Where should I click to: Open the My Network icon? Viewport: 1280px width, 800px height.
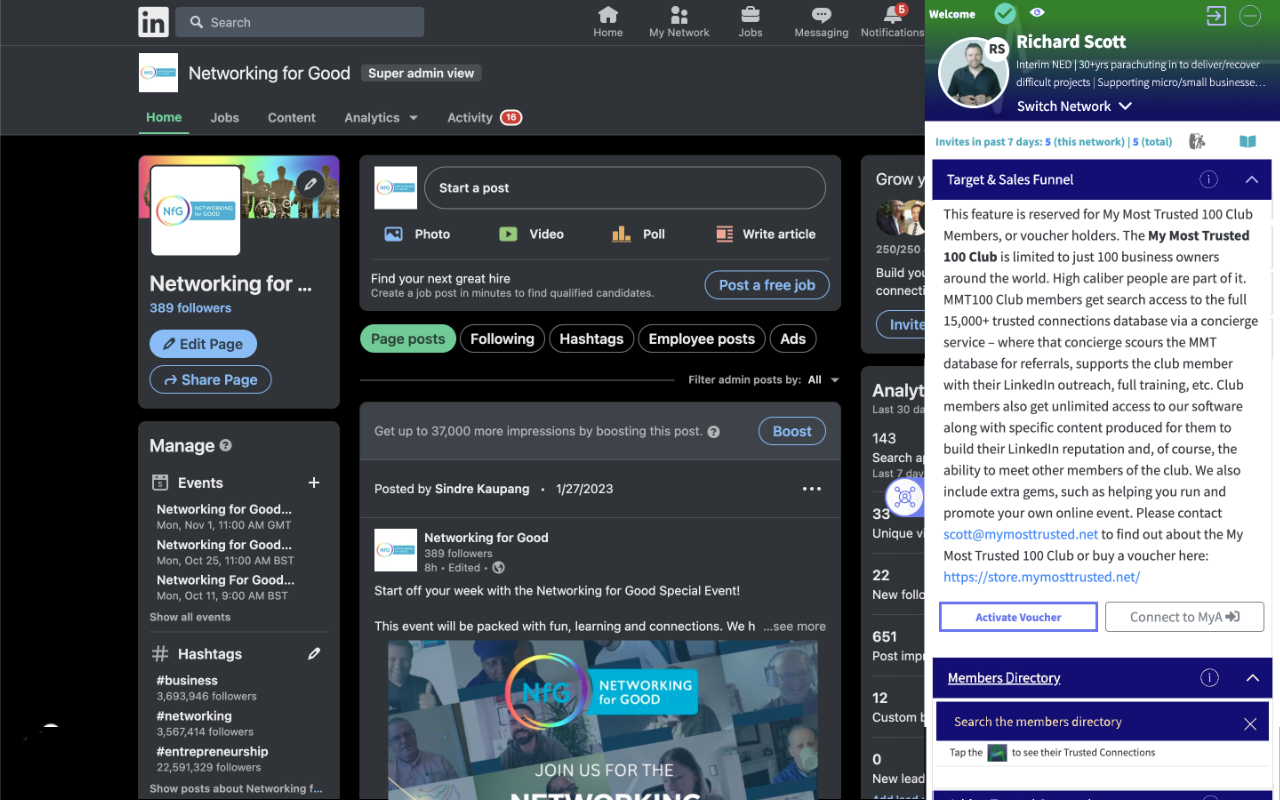[x=679, y=21]
